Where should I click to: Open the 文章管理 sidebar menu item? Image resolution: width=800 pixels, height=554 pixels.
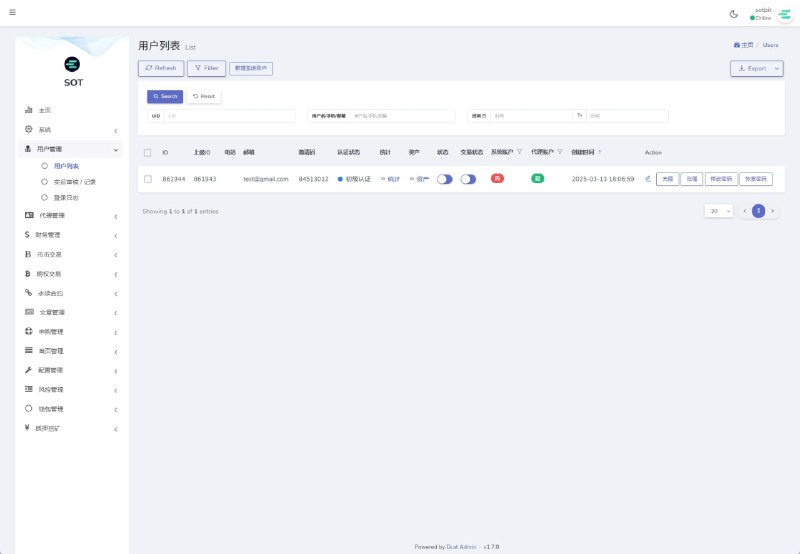coord(71,312)
